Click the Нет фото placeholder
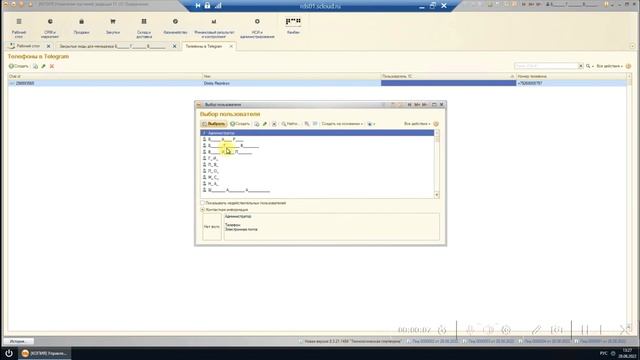This screenshot has width=640, height=360. 212,227
